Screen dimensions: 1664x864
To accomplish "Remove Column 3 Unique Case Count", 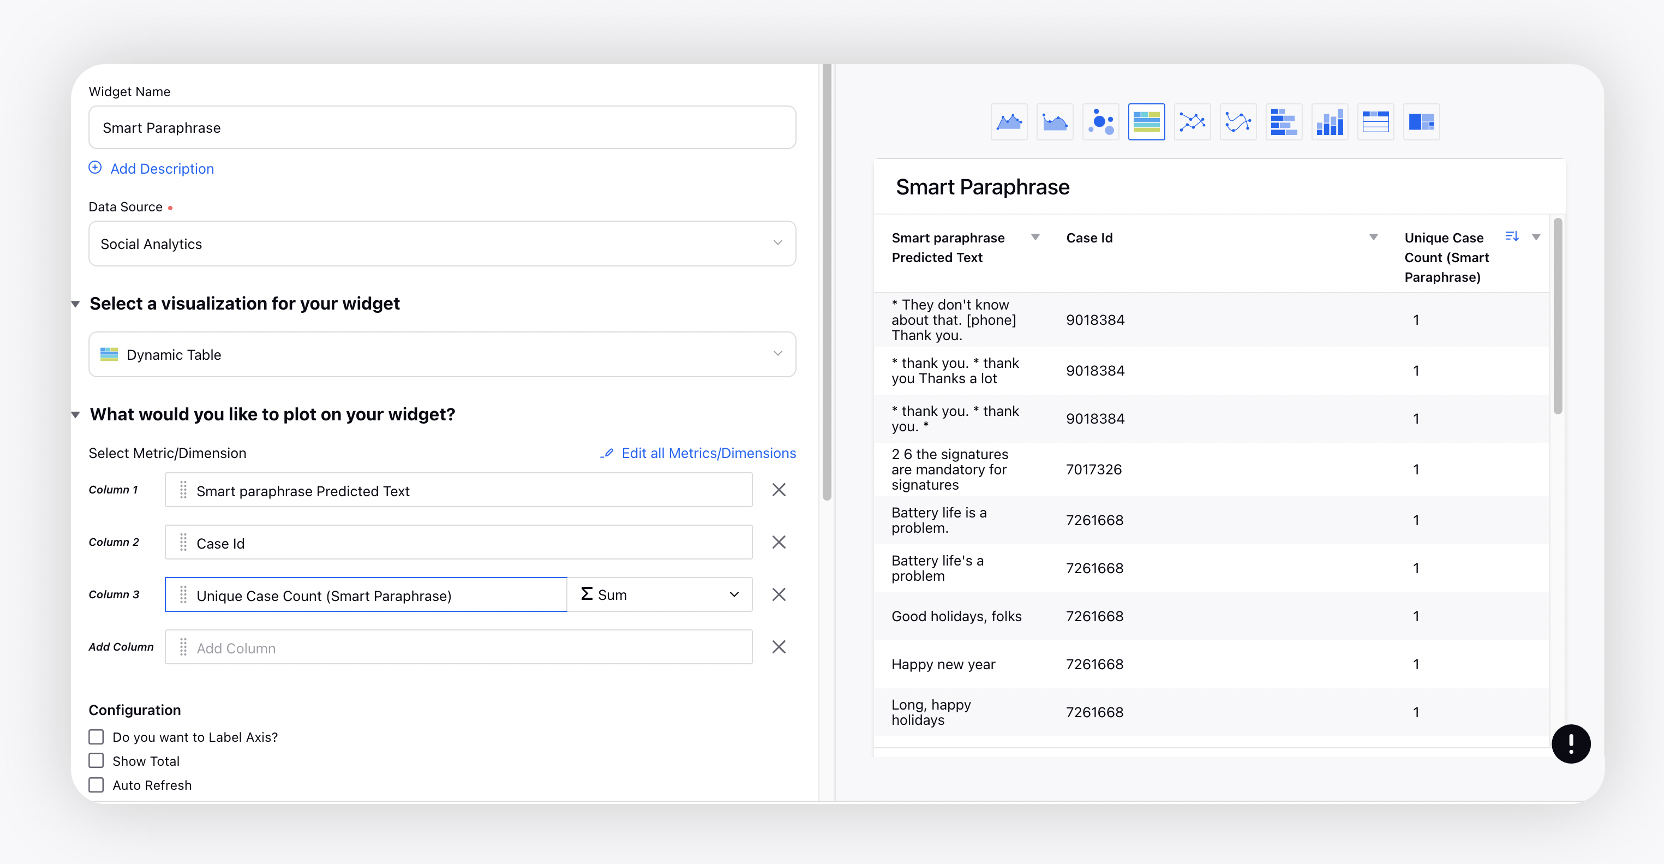I will [779, 595].
